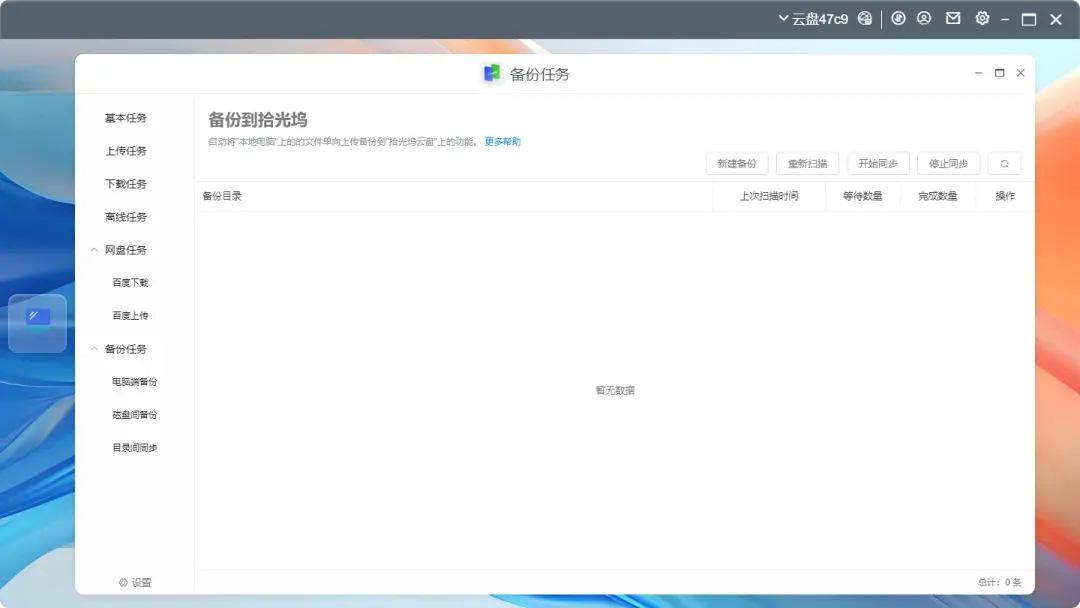Image resolution: width=1080 pixels, height=608 pixels.
Task: Select 下载任务 in sidebar
Action: (125, 184)
